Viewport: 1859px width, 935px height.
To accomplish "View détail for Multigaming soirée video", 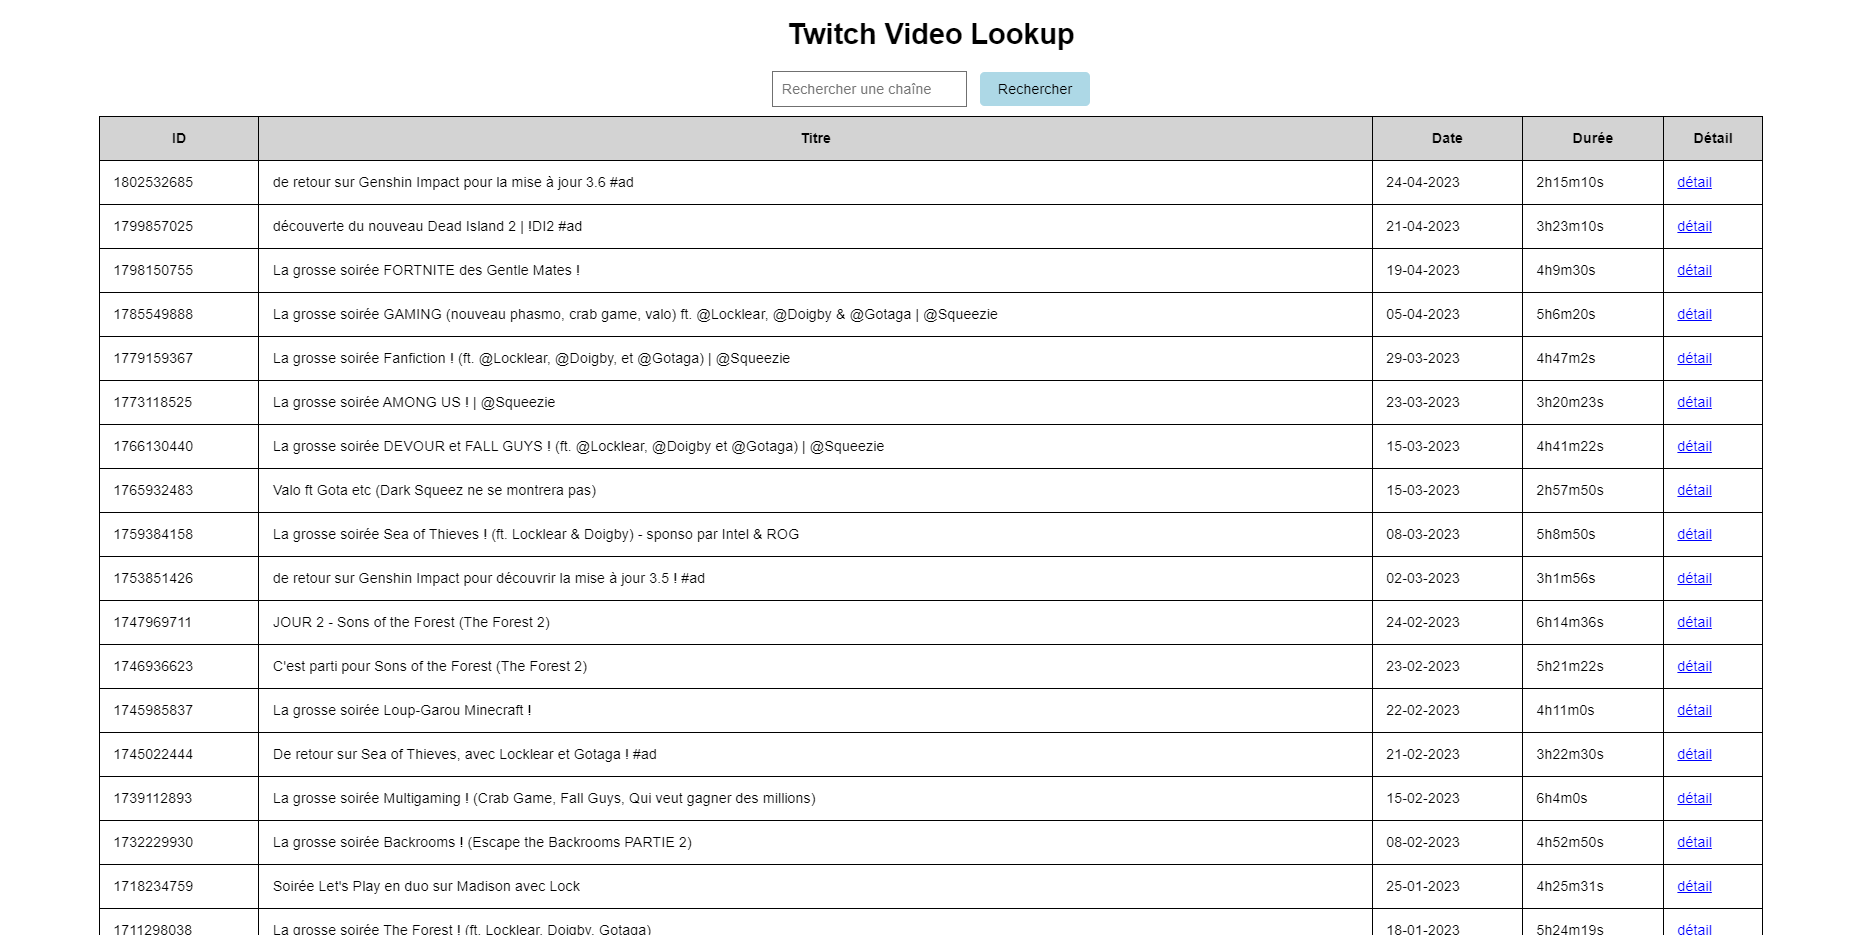I will coord(1694,798).
